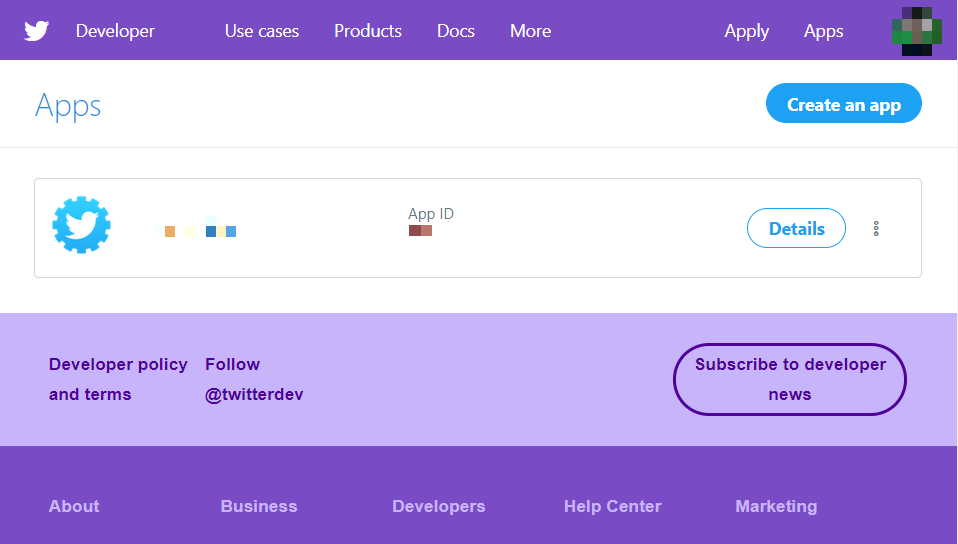View app Details

click(x=796, y=229)
